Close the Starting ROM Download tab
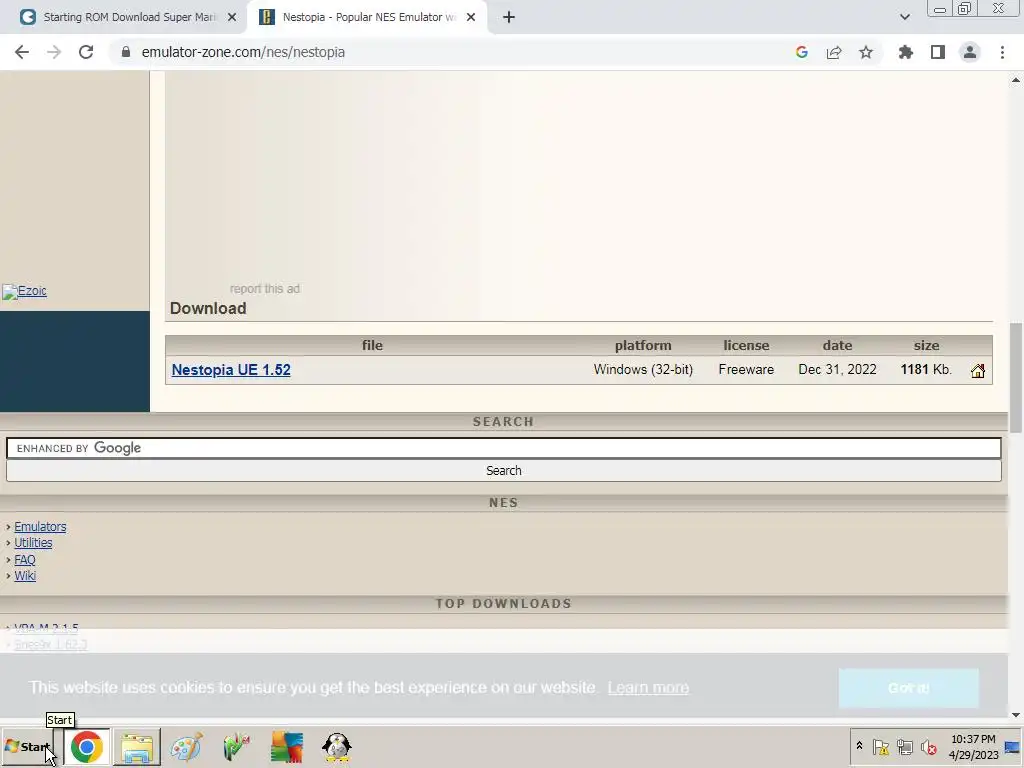This screenshot has width=1024, height=768. coord(232,17)
